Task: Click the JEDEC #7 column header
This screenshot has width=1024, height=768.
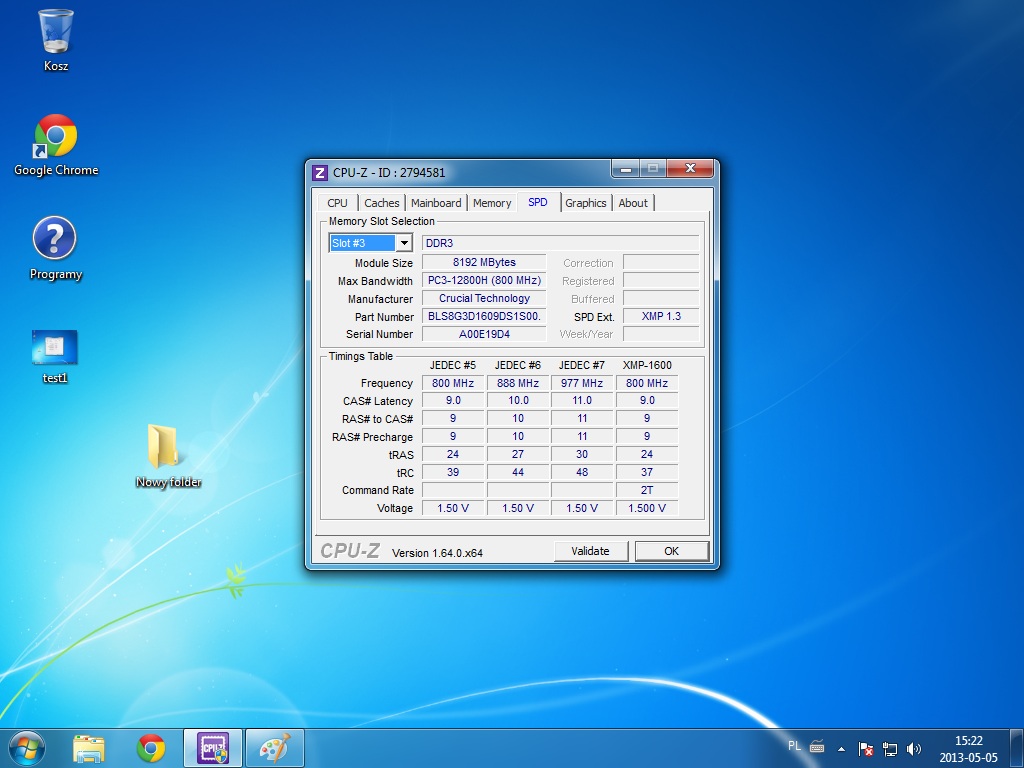Action: [x=582, y=365]
